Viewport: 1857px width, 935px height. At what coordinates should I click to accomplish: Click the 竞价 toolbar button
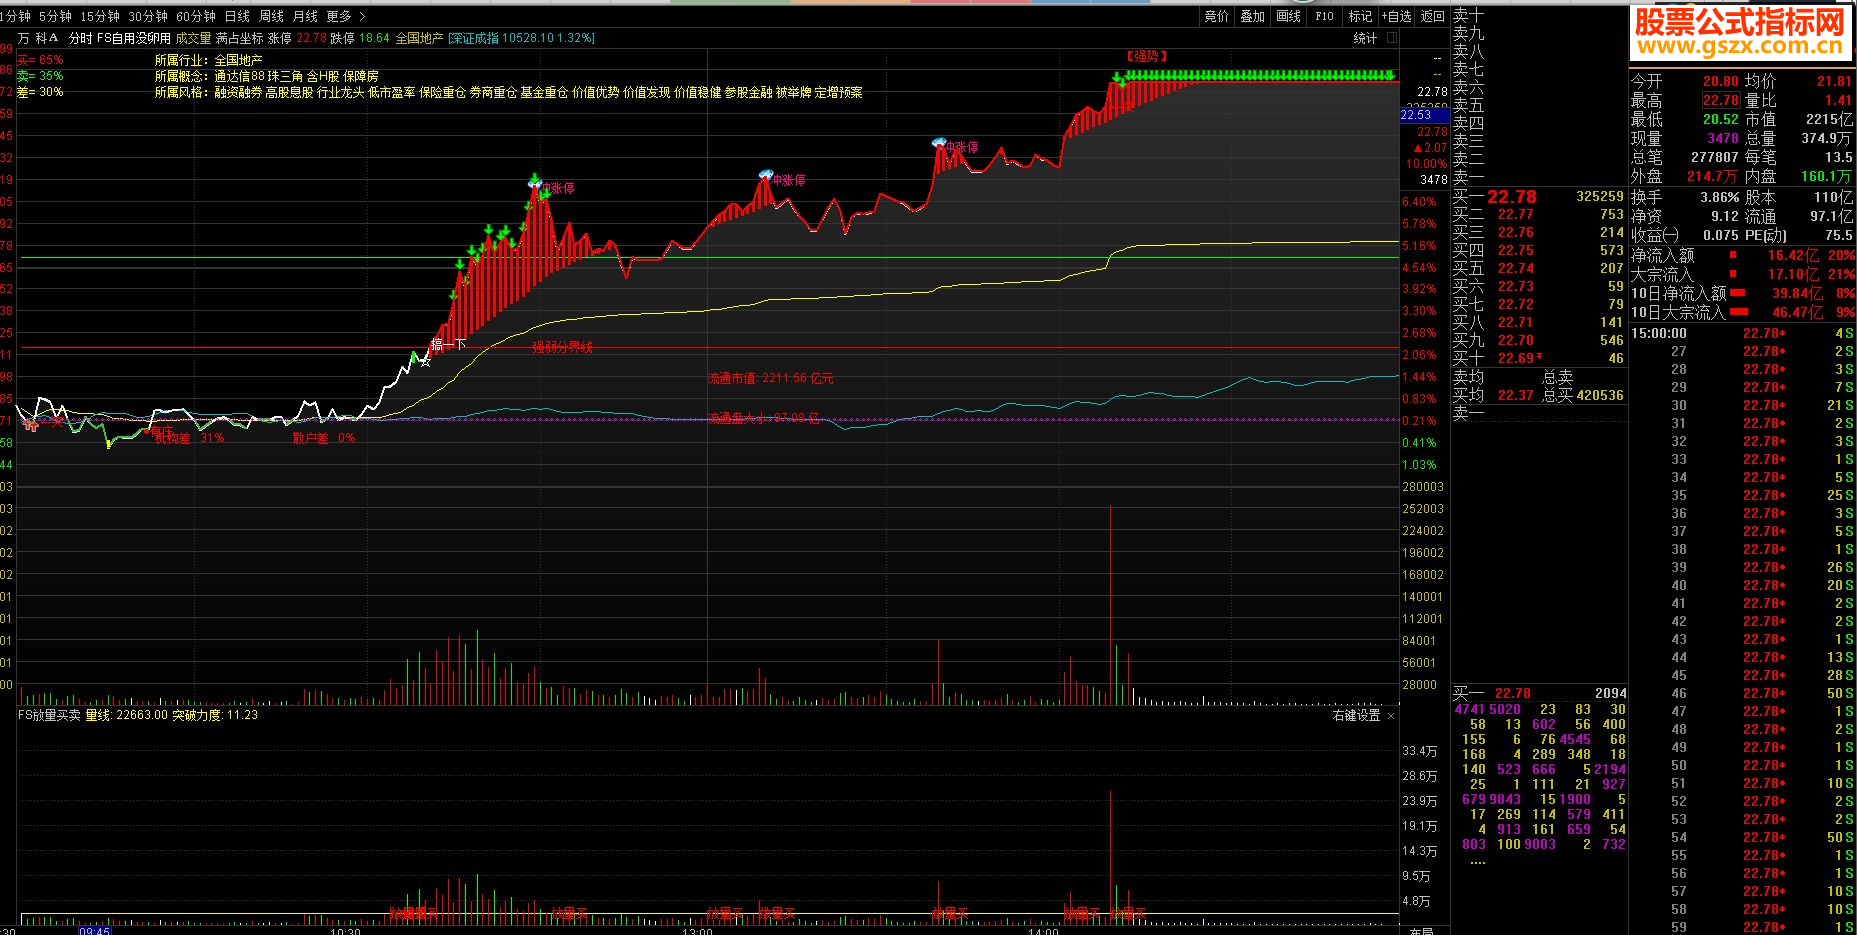click(x=1216, y=16)
